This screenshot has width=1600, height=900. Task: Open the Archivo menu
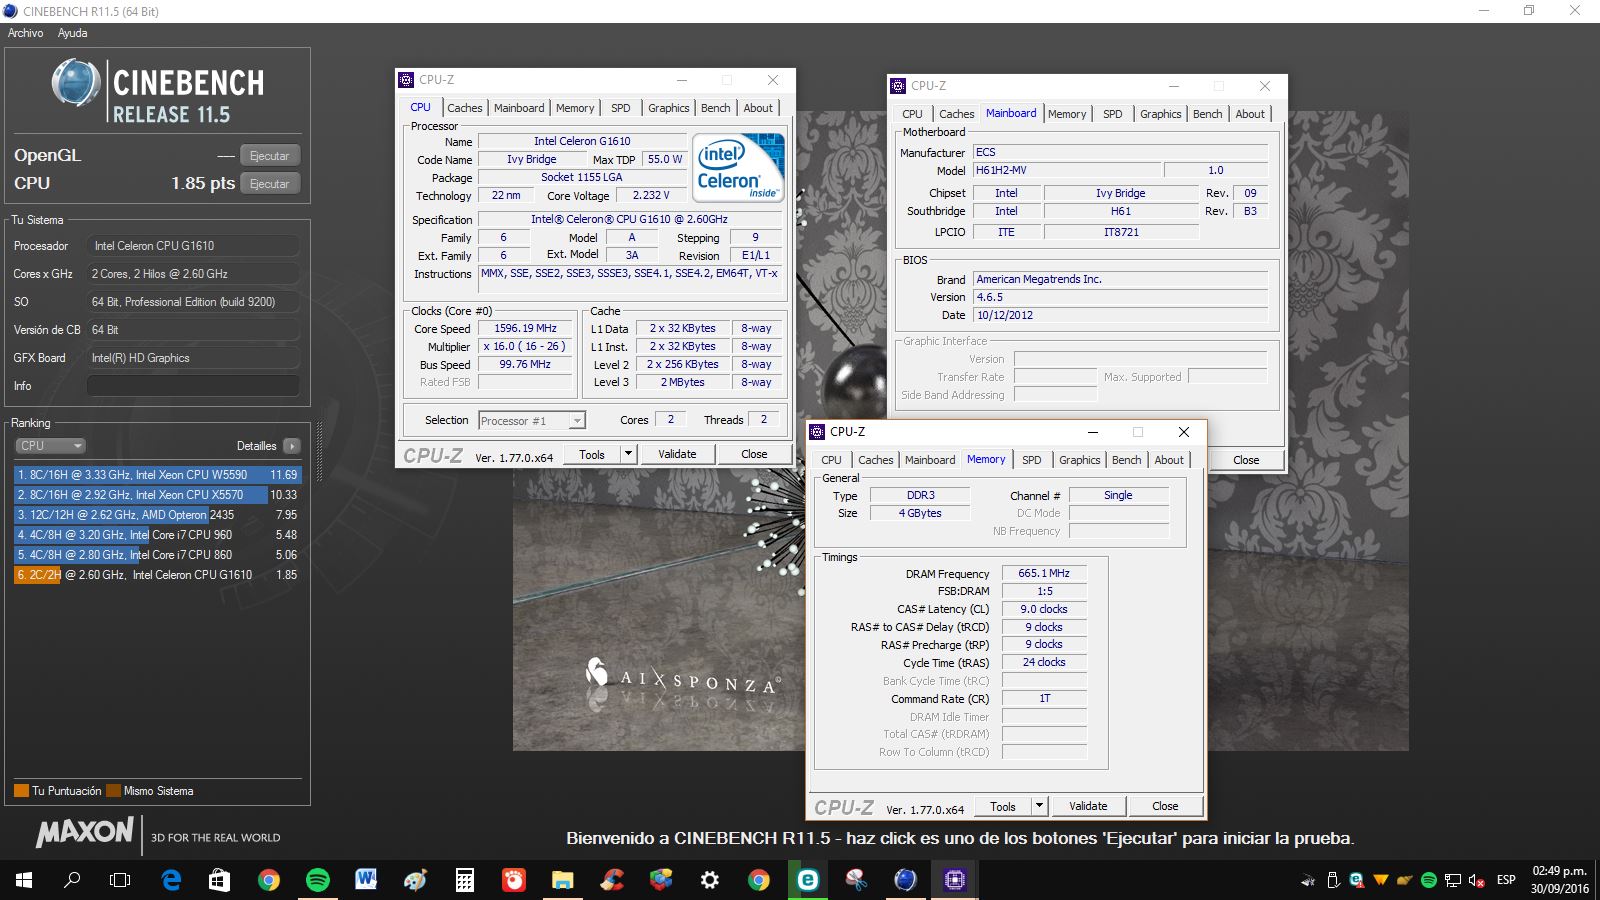tap(26, 33)
